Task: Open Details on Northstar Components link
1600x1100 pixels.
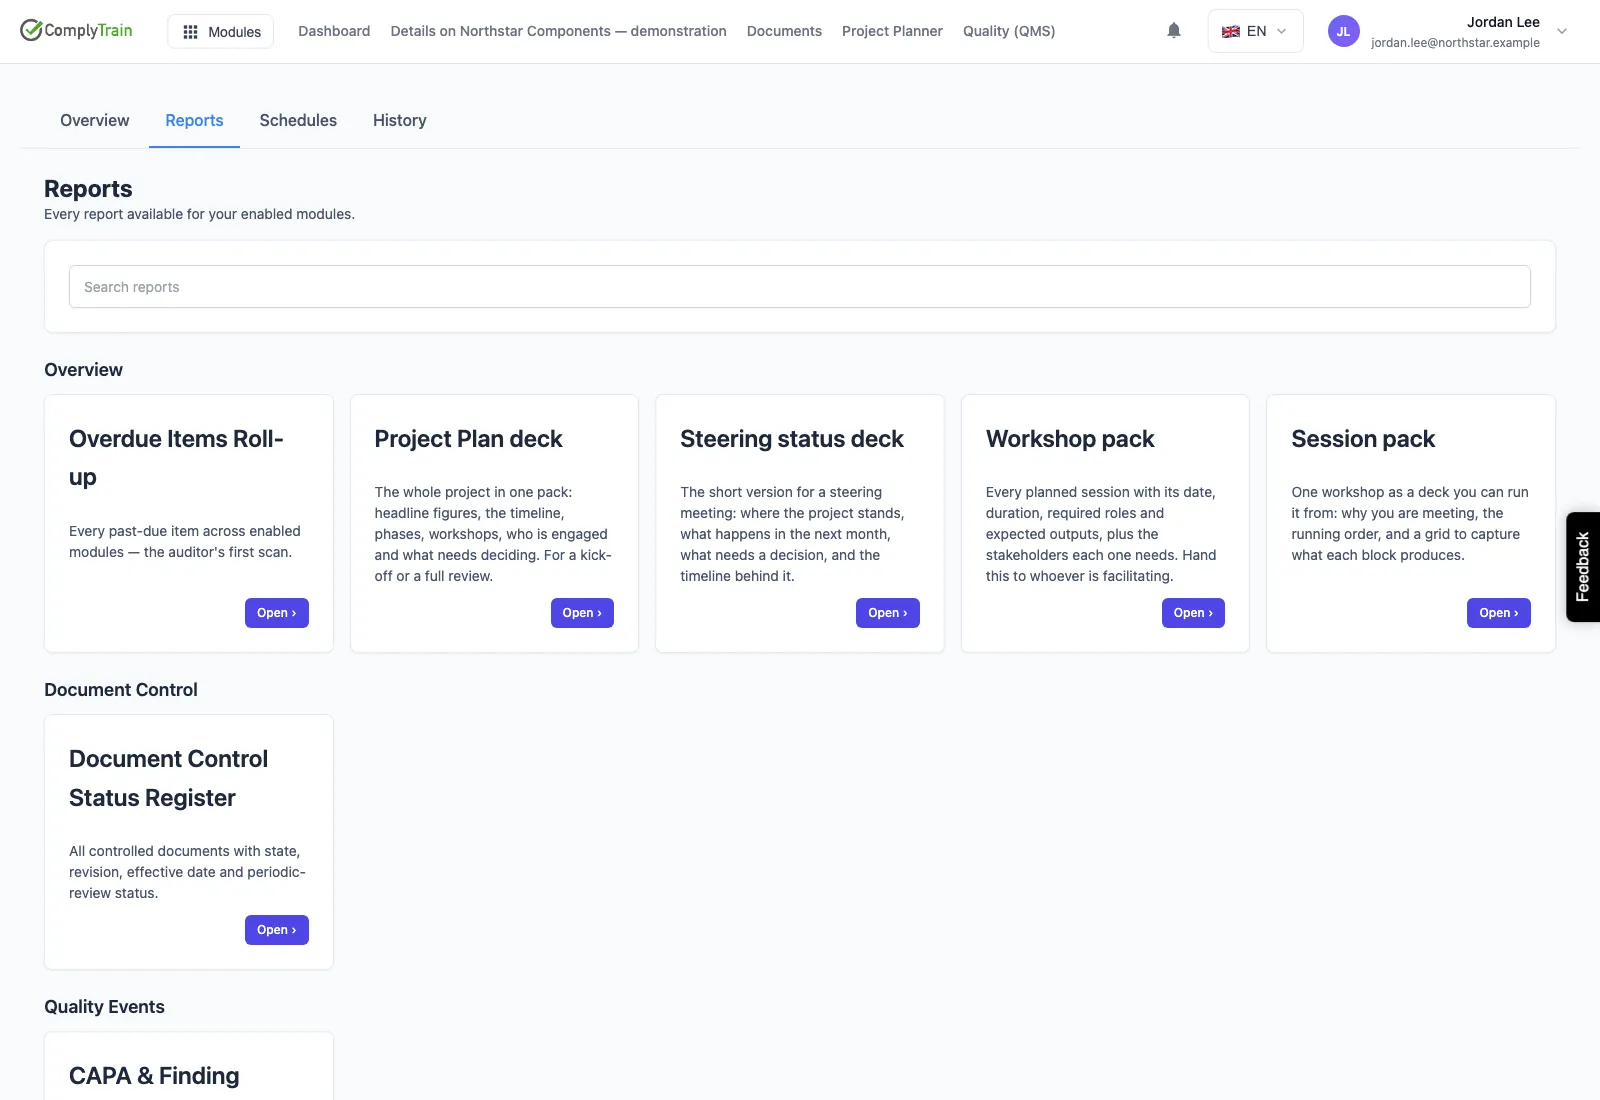Action: pos(558,31)
